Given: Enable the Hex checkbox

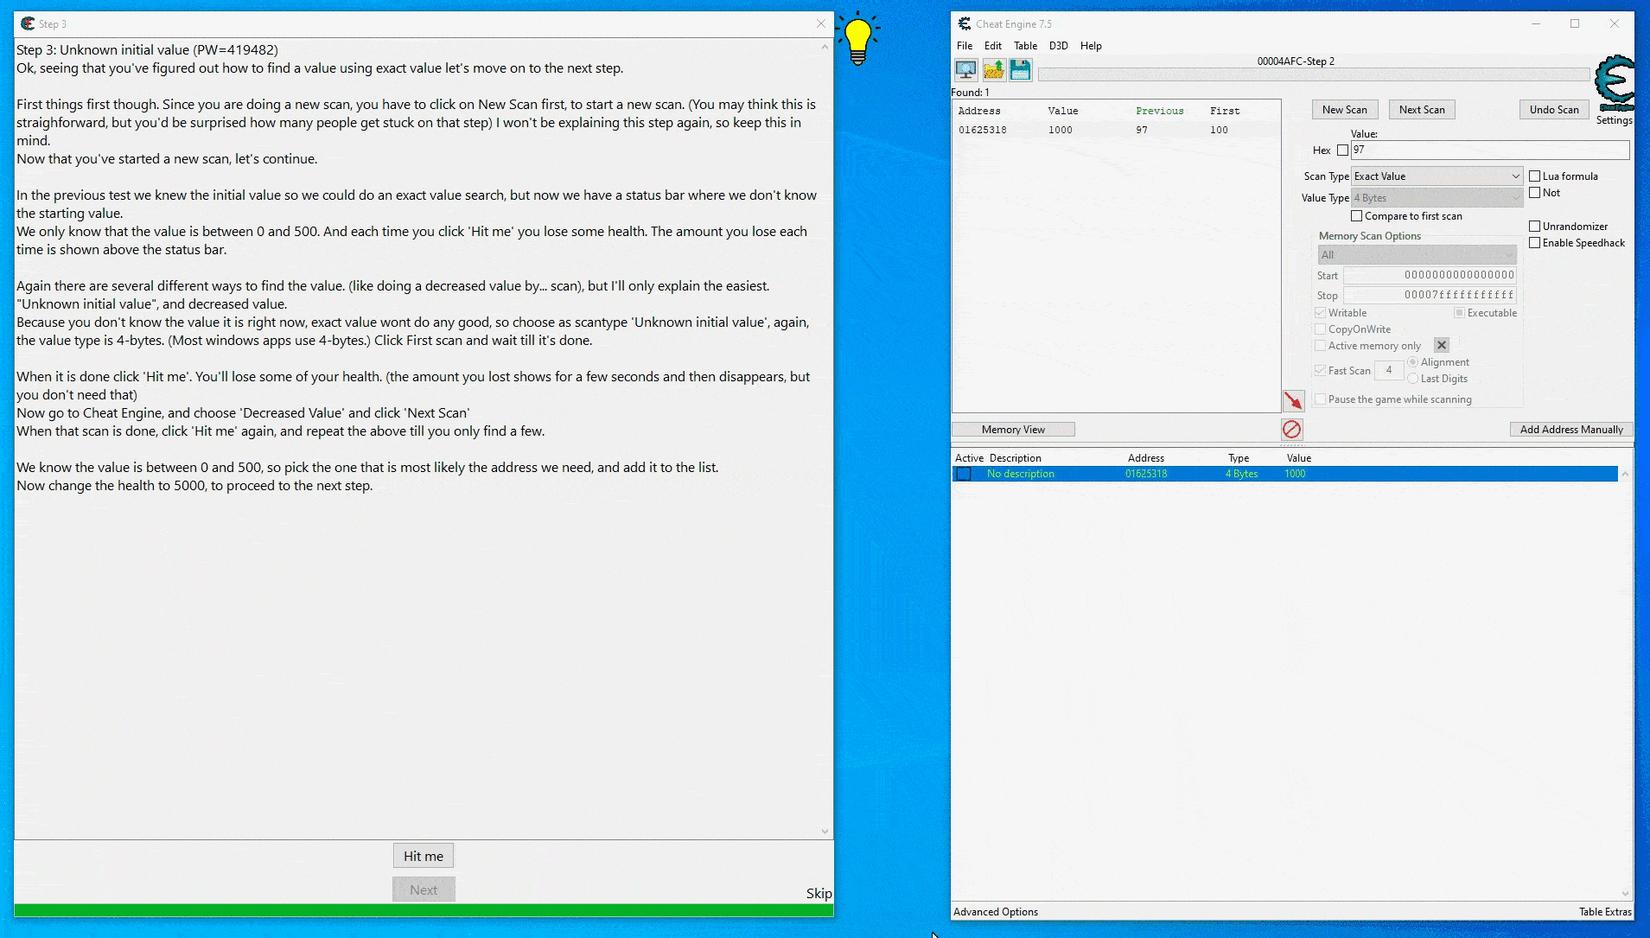Looking at the screenshot, I should pos(1342,150).
